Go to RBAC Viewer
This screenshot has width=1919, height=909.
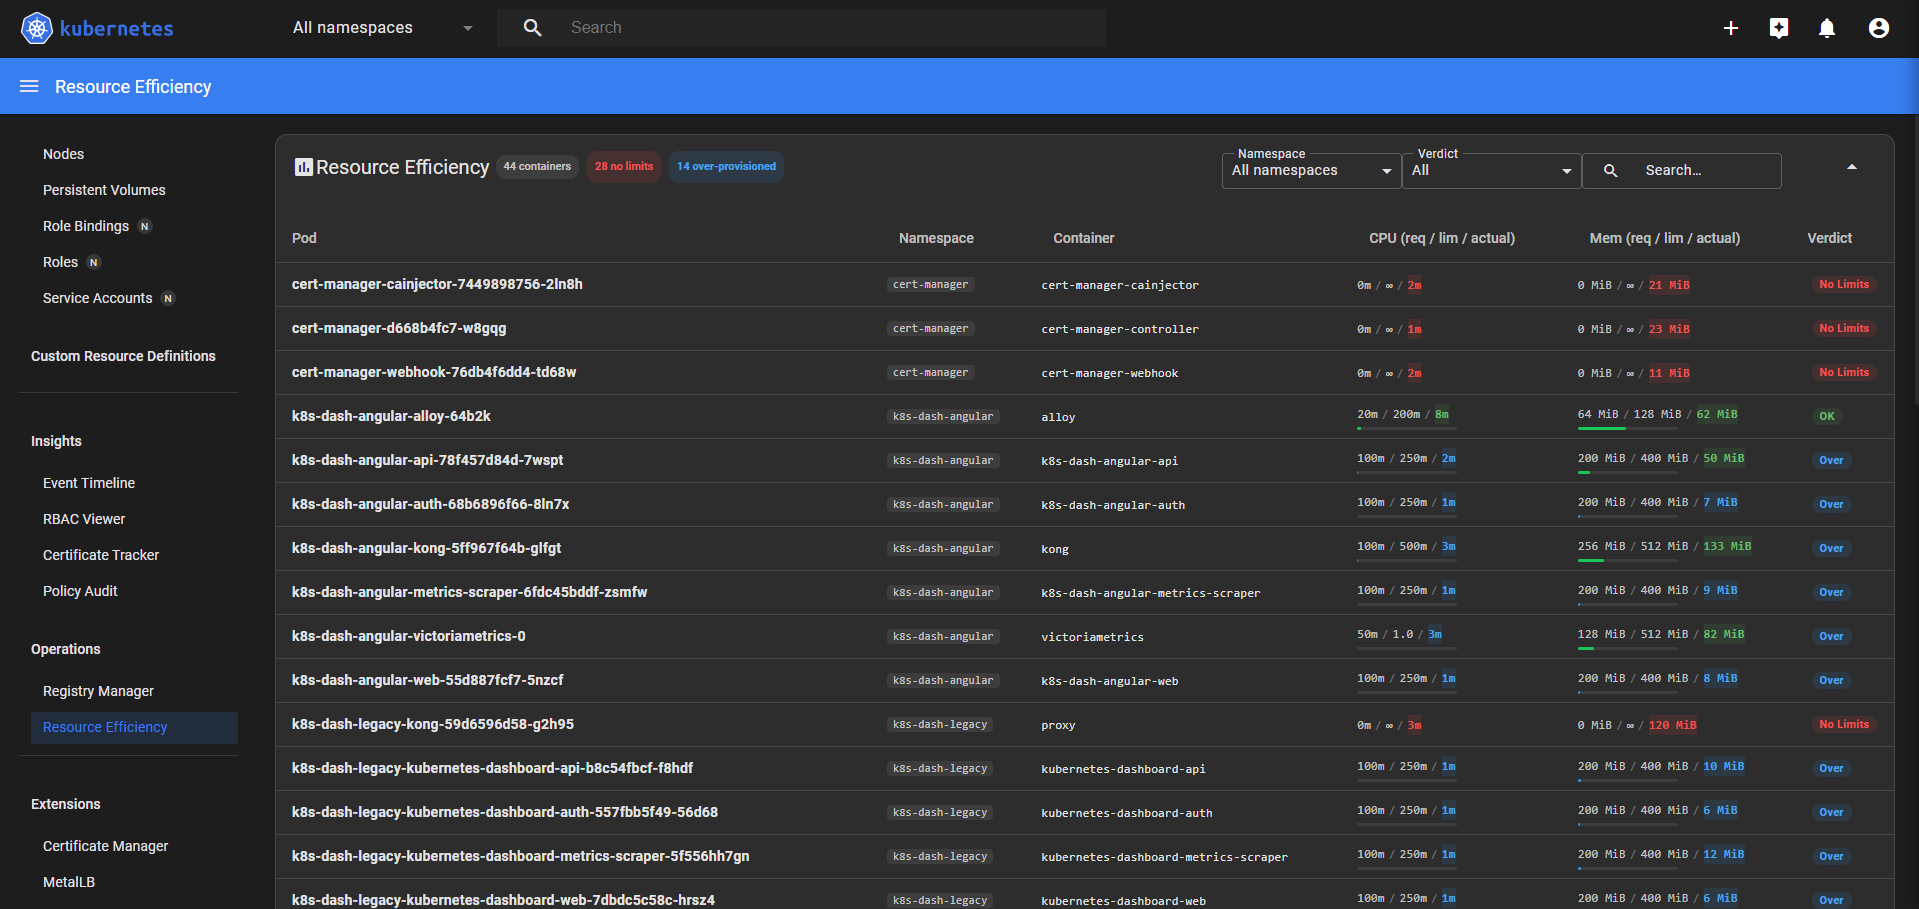point(84,519)
